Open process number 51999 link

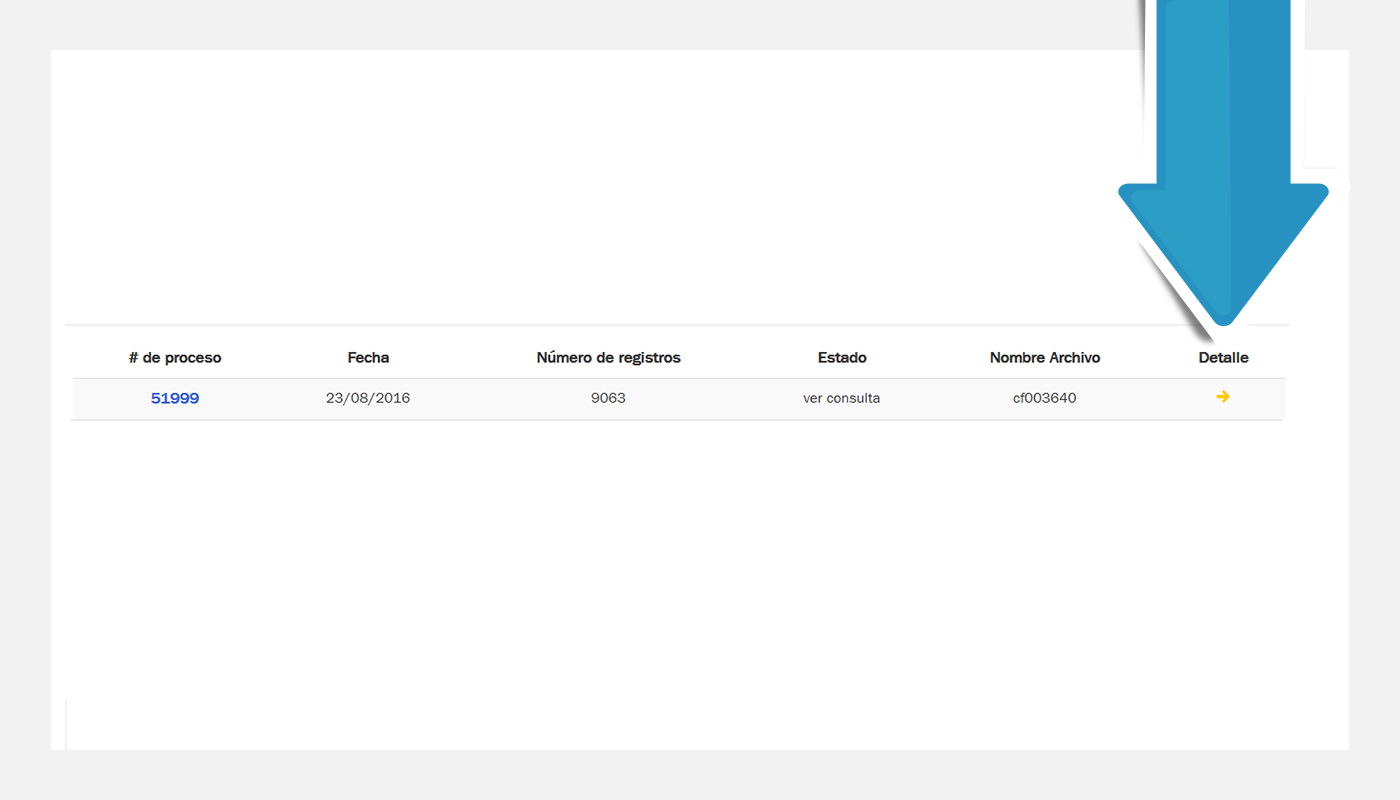tap(175, 398)
